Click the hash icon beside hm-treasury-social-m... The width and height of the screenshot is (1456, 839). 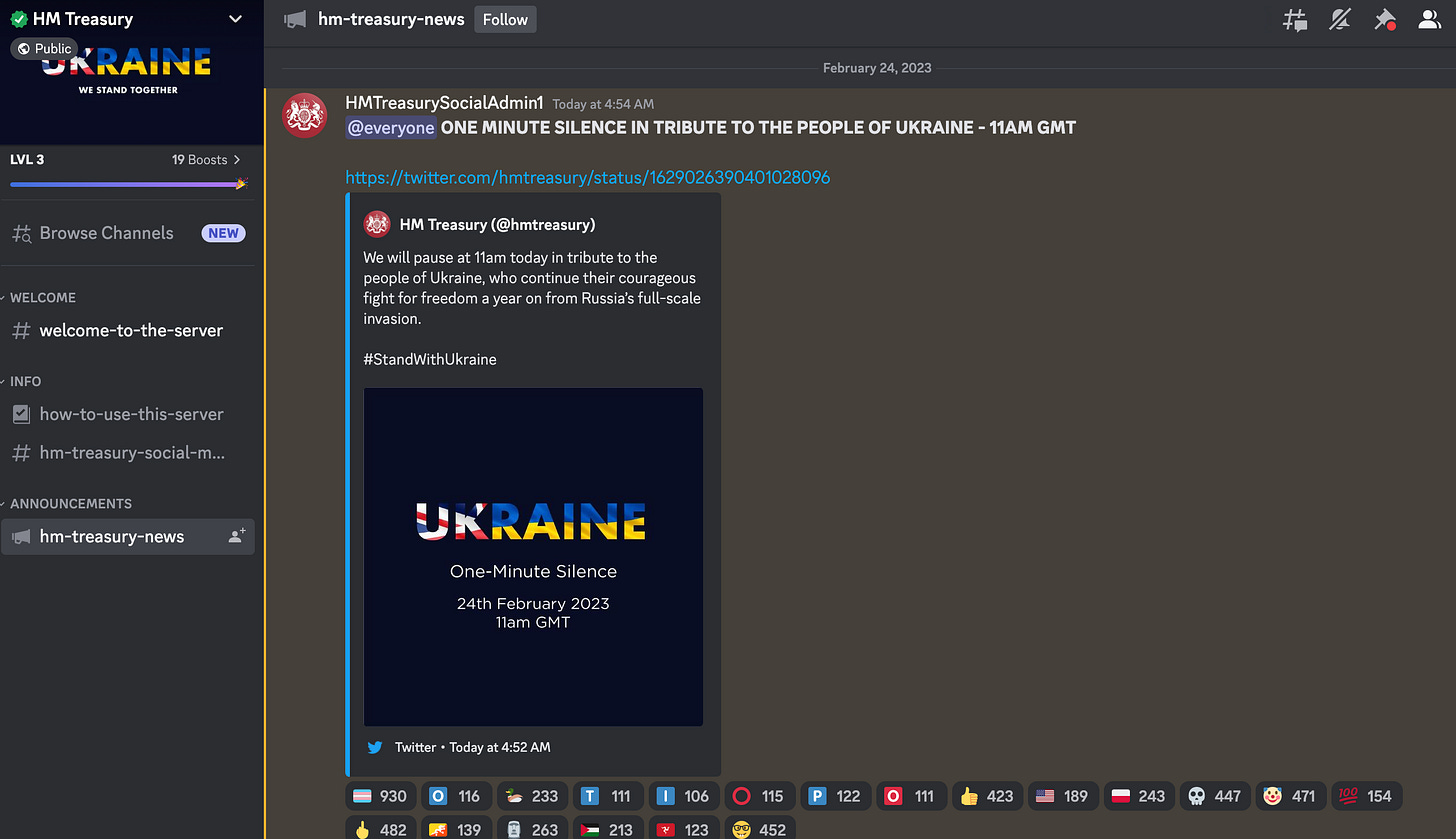click(x=21, y=453)
